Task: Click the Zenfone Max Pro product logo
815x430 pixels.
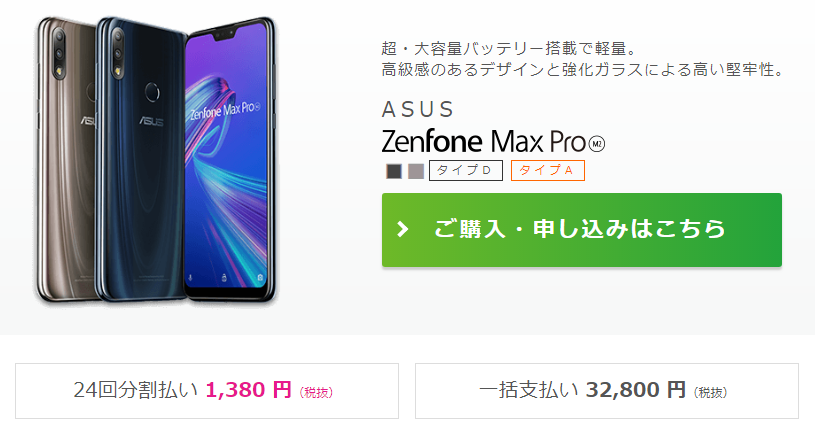Action: pyautogui.click(x=493, y=141)
